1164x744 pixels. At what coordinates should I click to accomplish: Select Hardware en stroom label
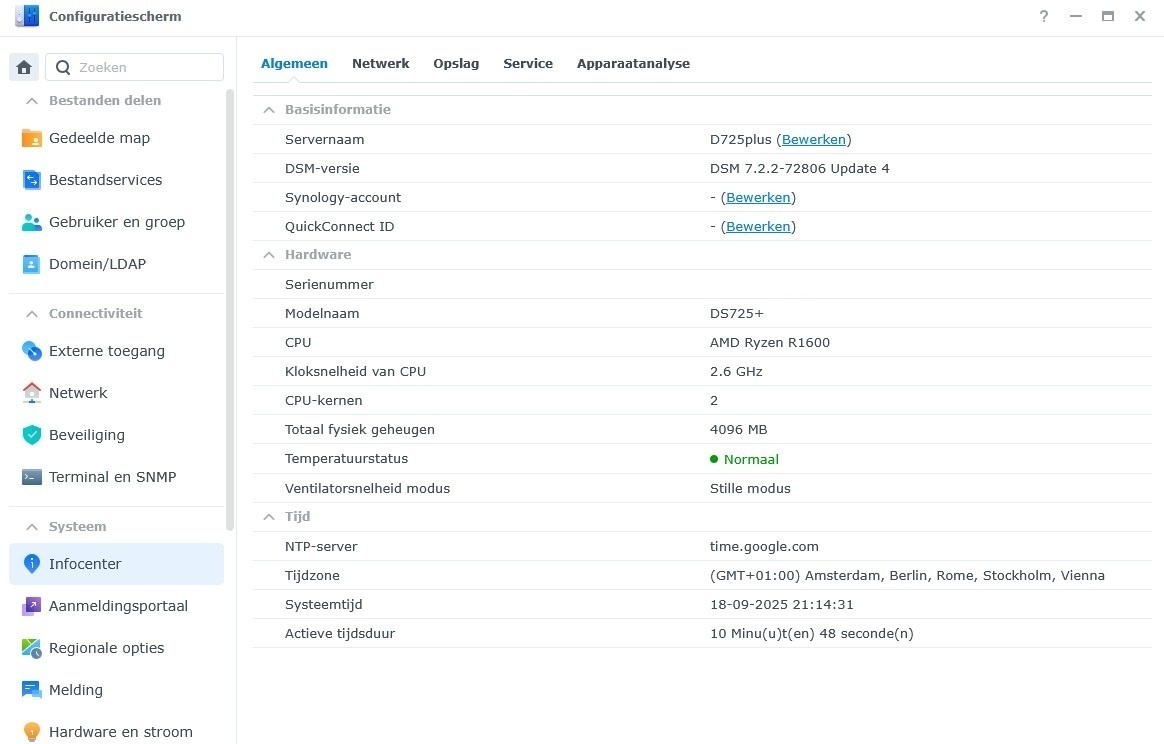pyautogui.click(x=121, y=731)
